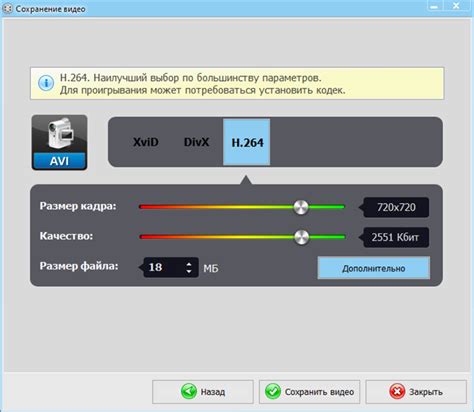Image resolution: width=474 pixels, height=412 pixels.
Task: Click the Размер кадра label
Action: pyautogui.click(x=78, y=206)
